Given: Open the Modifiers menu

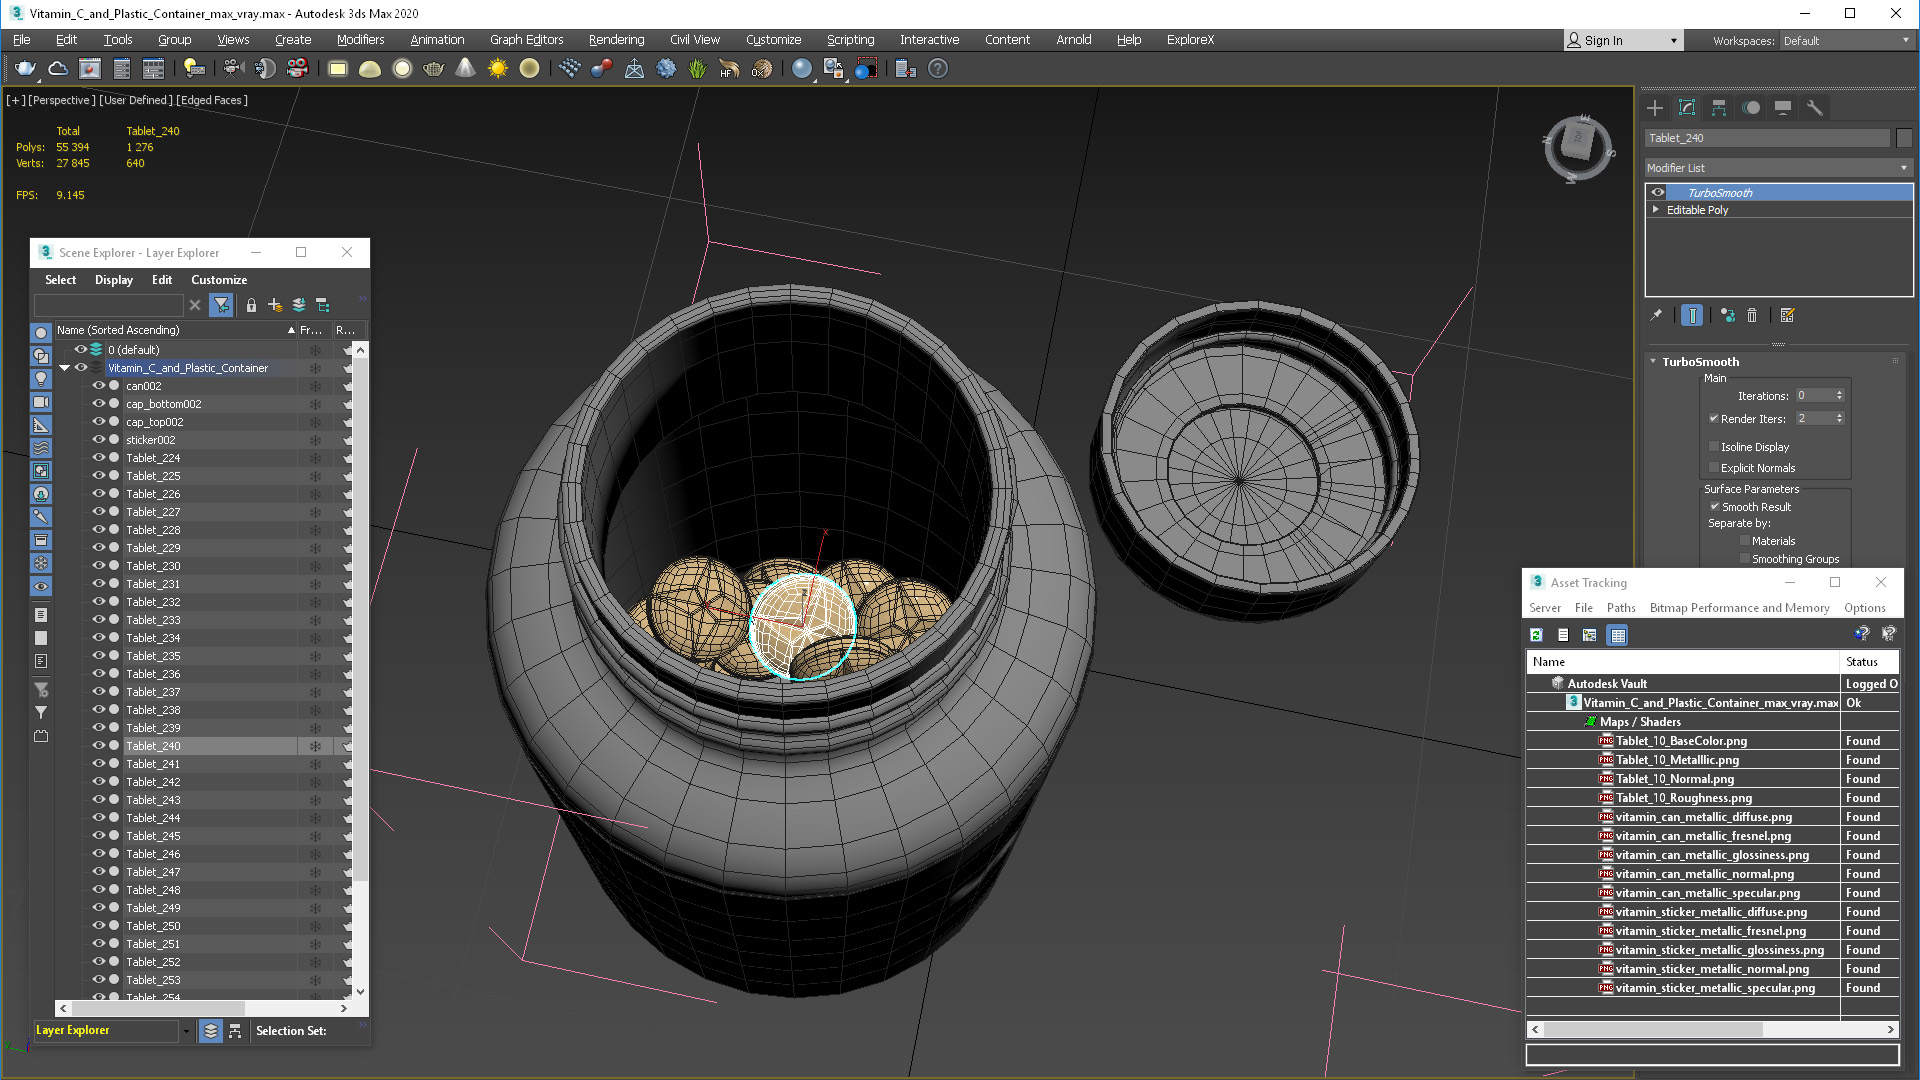Looking at the screenshot, I should 357,40.
